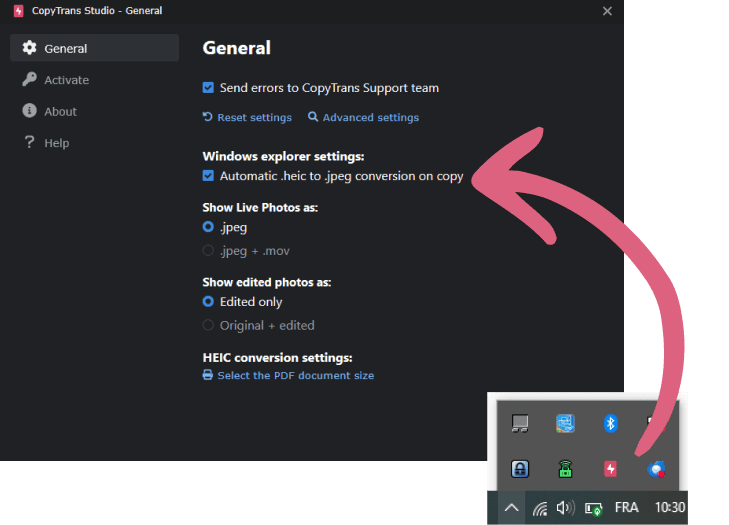Click the 10:30 clock in taskbar
The height and width of the screenshot is (525, 729).
click(669, 507)
